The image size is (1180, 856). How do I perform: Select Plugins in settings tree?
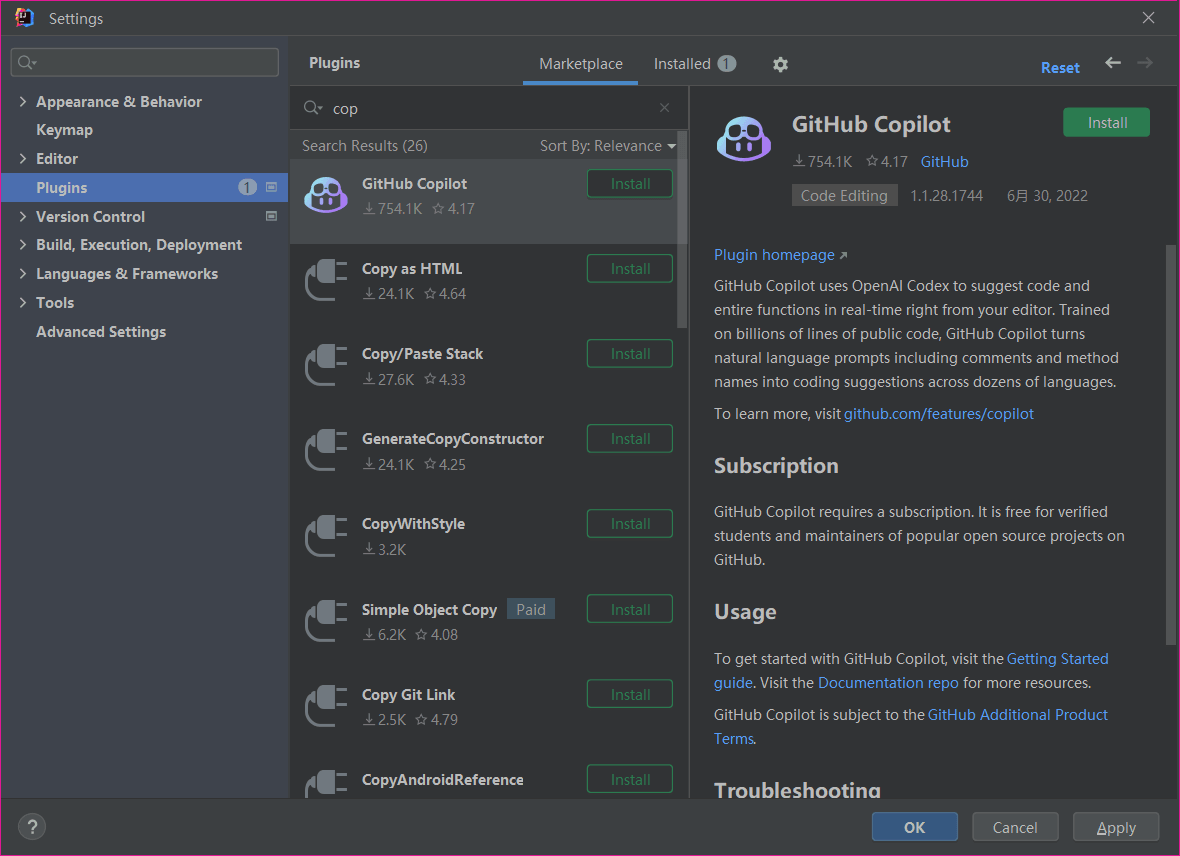click(x=144, y=187)
